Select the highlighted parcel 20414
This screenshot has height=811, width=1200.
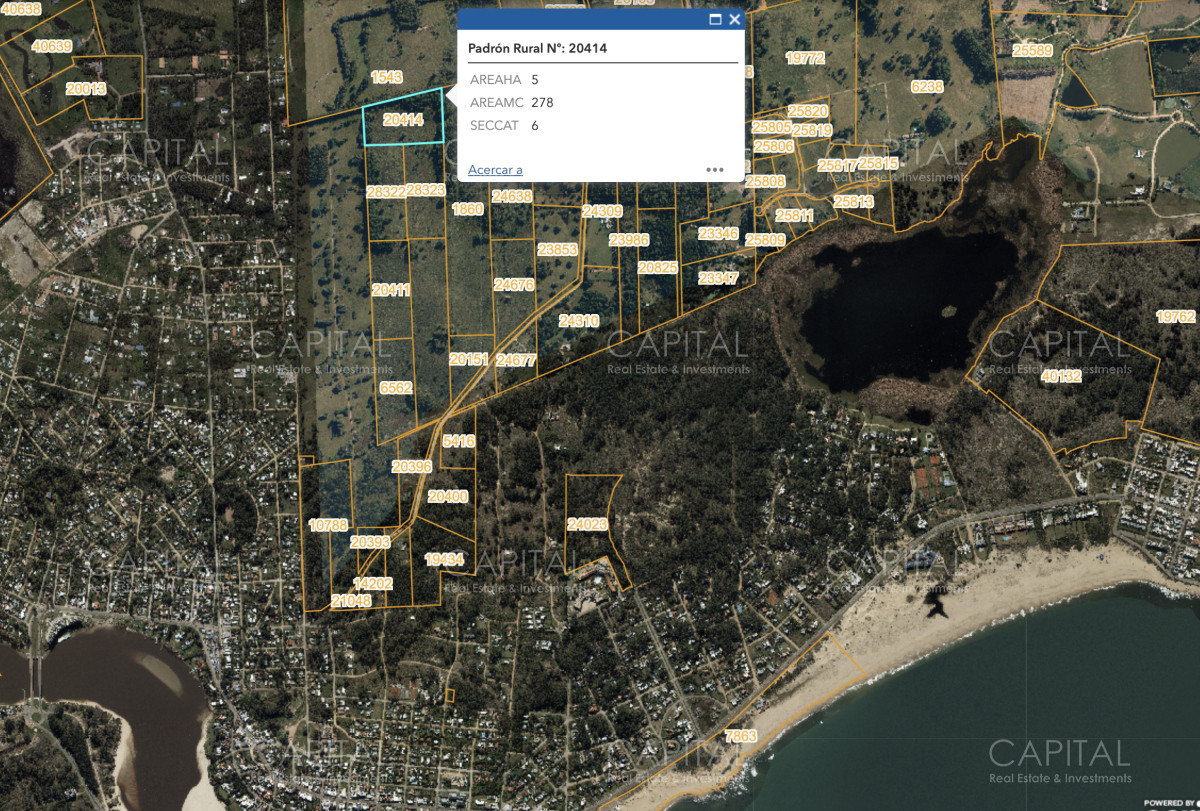tap(403, 119)
